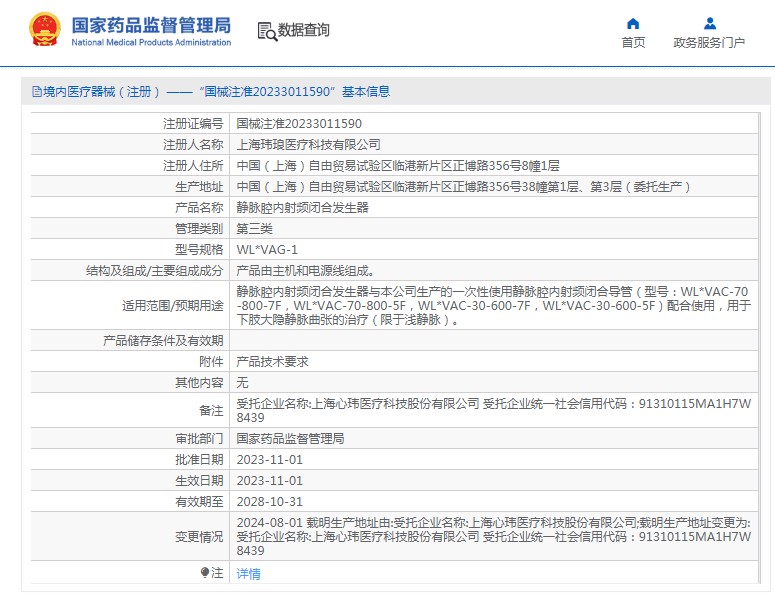Click the 政务服务门户 user icon
Screen dimensions: 775x603
pos(710,23)
